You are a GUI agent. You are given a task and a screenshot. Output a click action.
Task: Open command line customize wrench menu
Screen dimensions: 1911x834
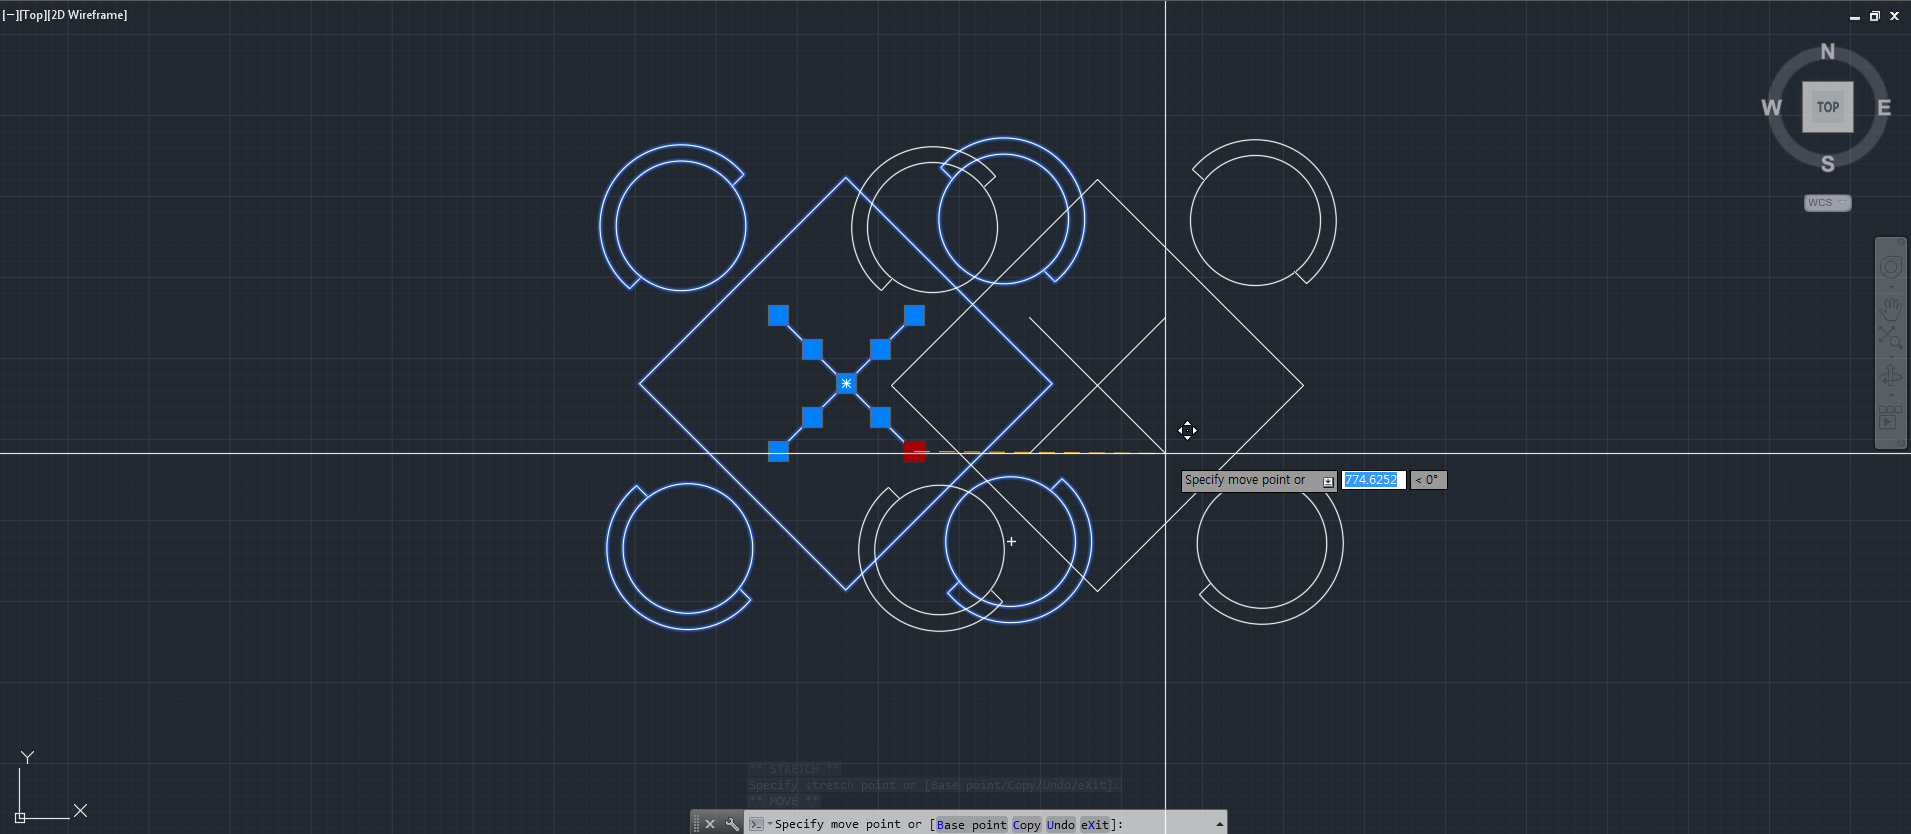pyautogui.click(x=732, y=824)
